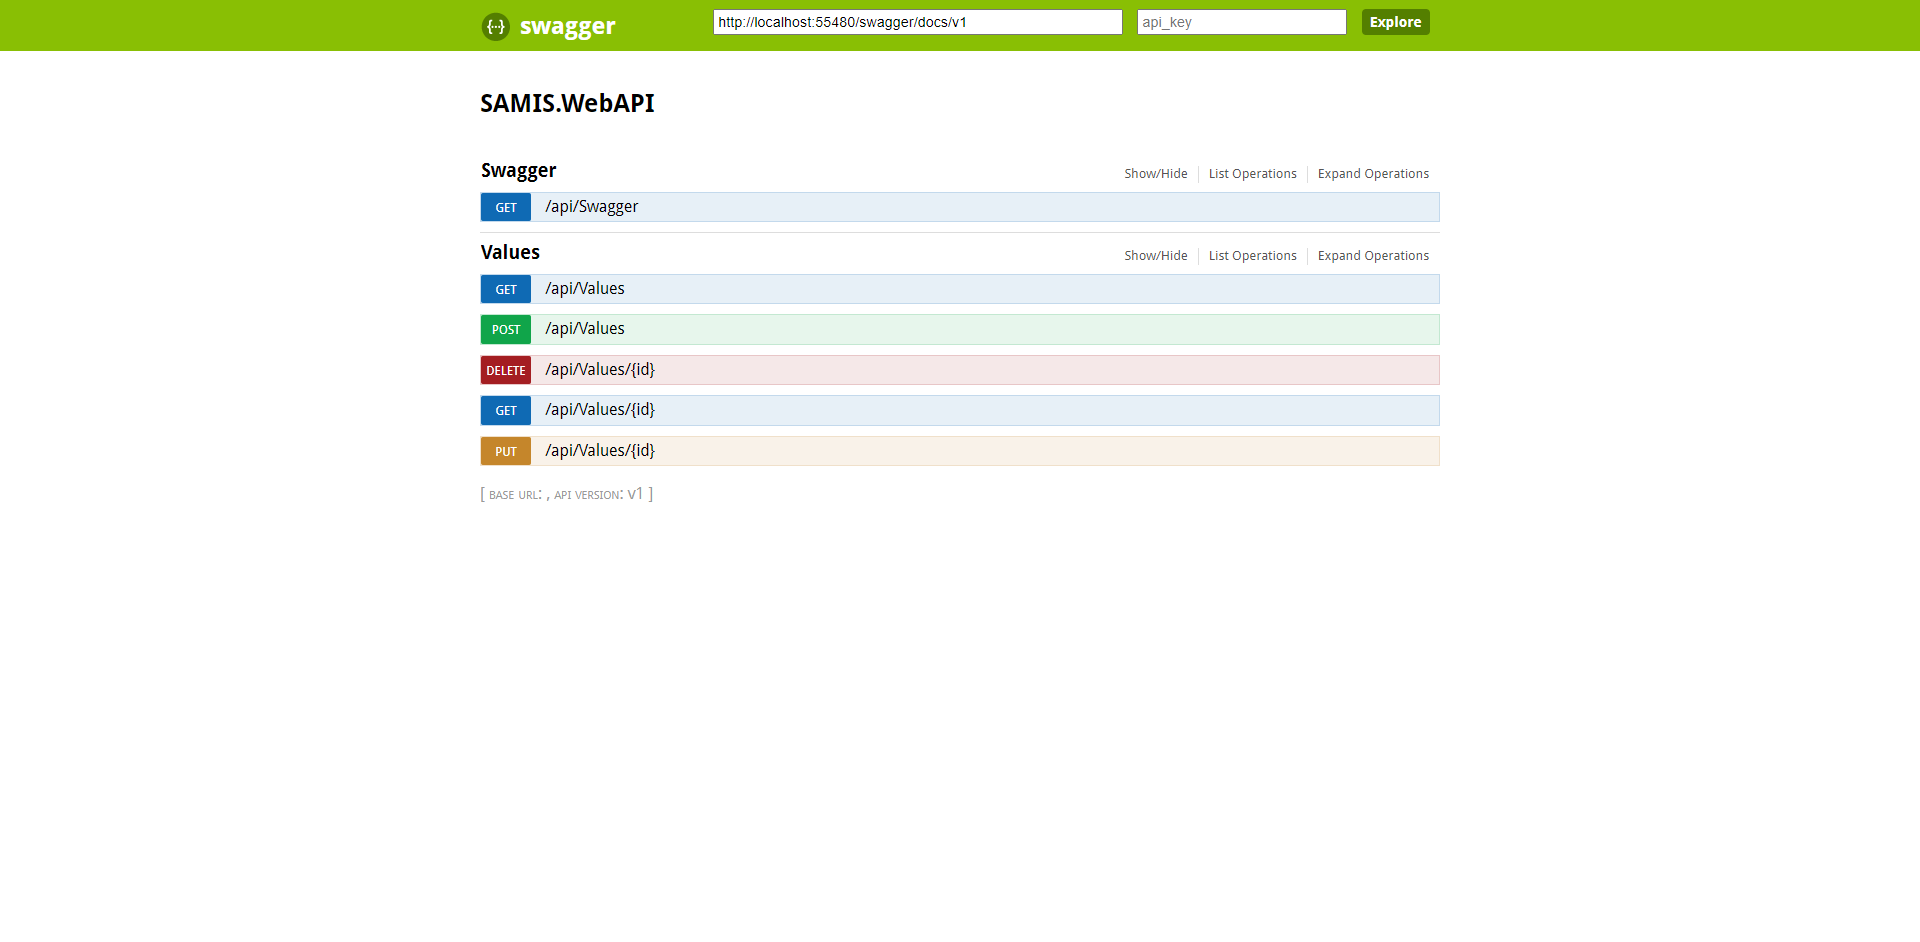1920x942 pixels.
Task: Open the GET /api/Values/{id} path link
Action: point(600,410)
